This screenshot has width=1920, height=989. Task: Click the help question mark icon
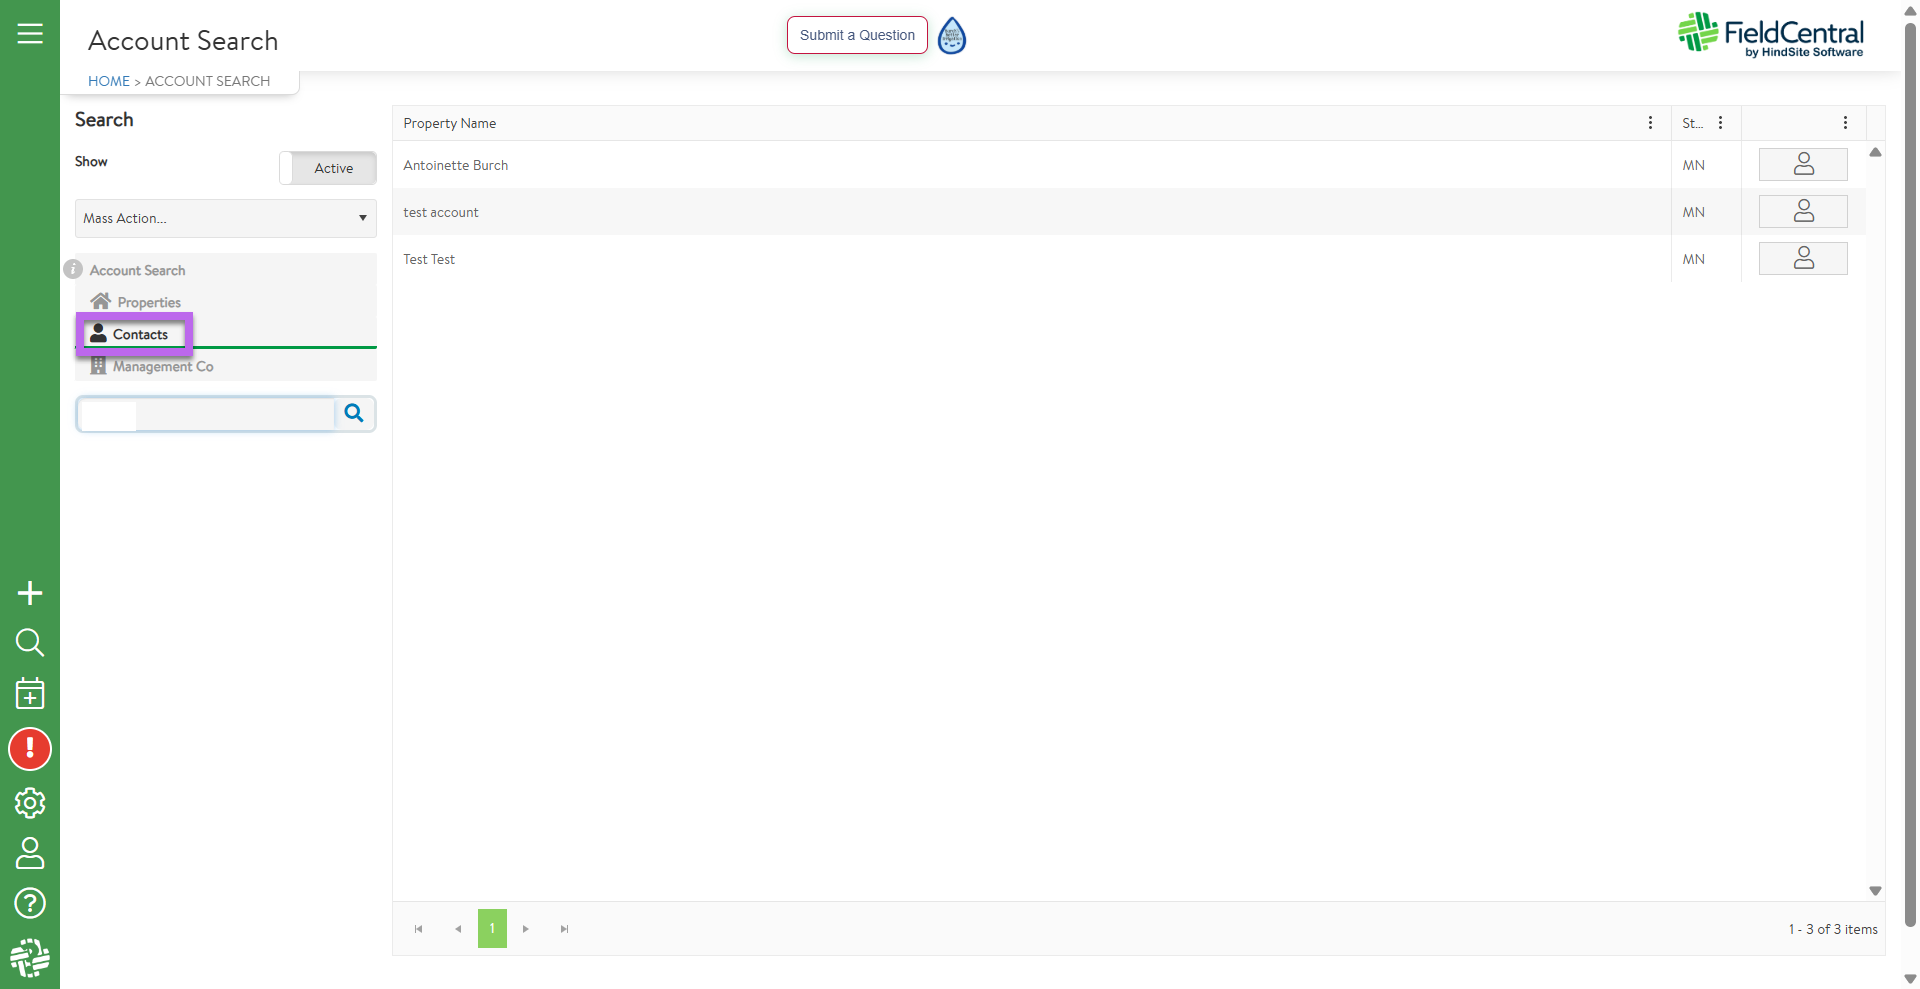30,903
